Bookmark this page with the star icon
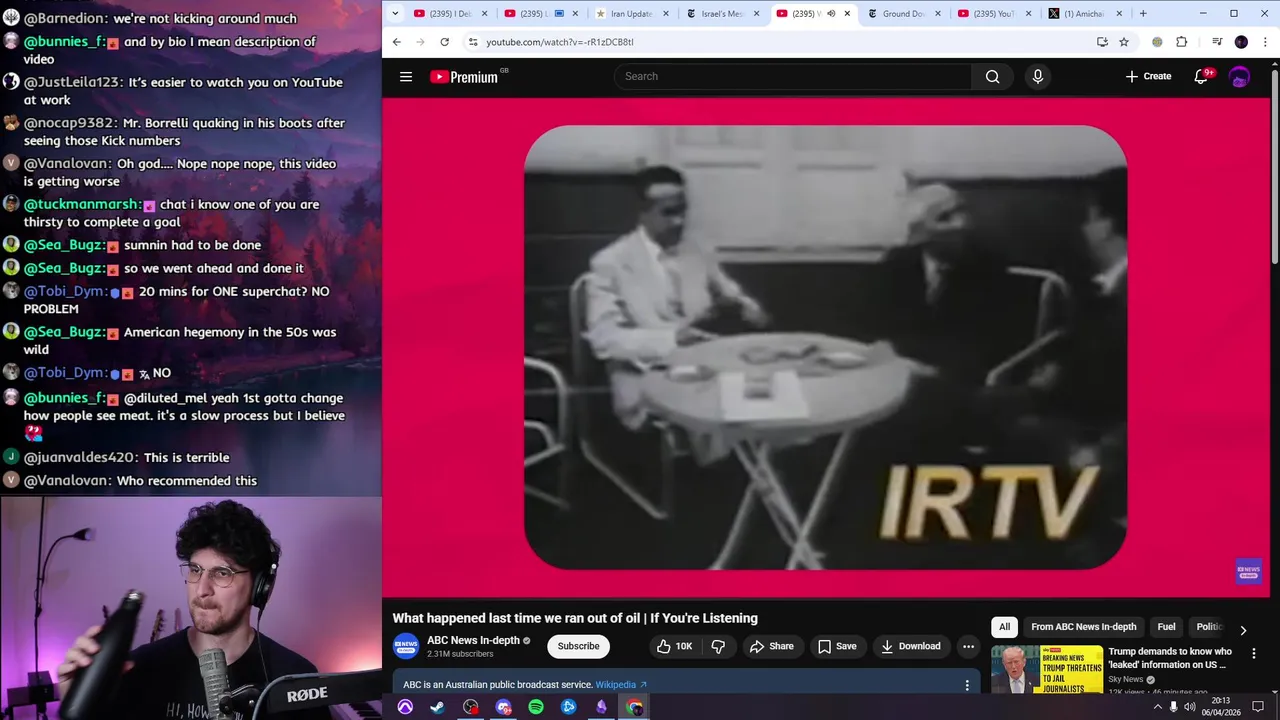Screen dimensions: 1280x720 click(x=1124, y=42)
